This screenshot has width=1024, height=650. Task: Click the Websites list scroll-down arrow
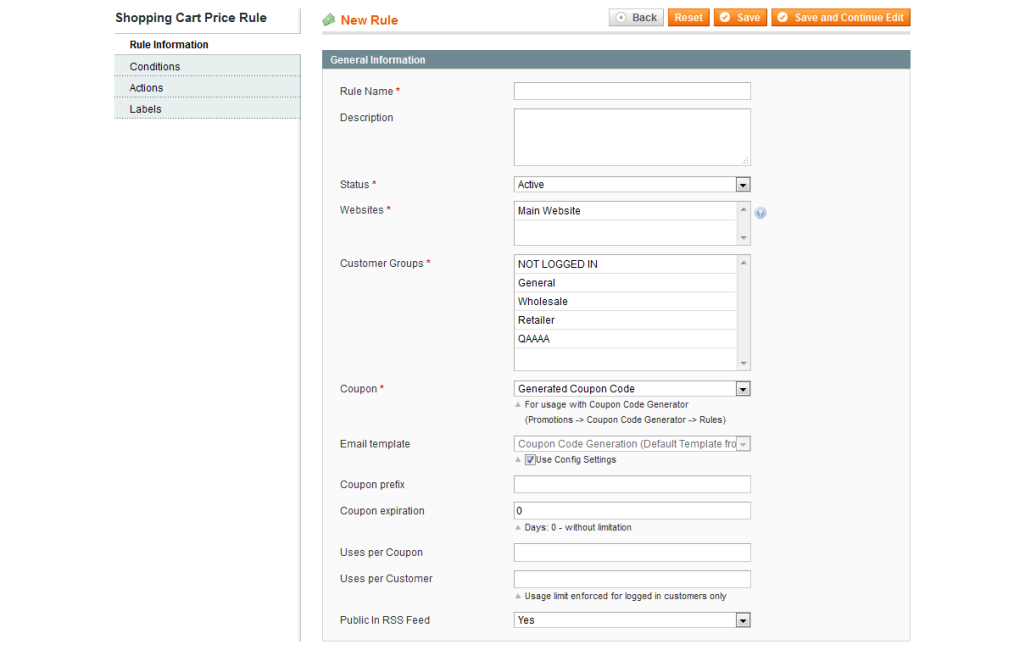coord(743,238)
